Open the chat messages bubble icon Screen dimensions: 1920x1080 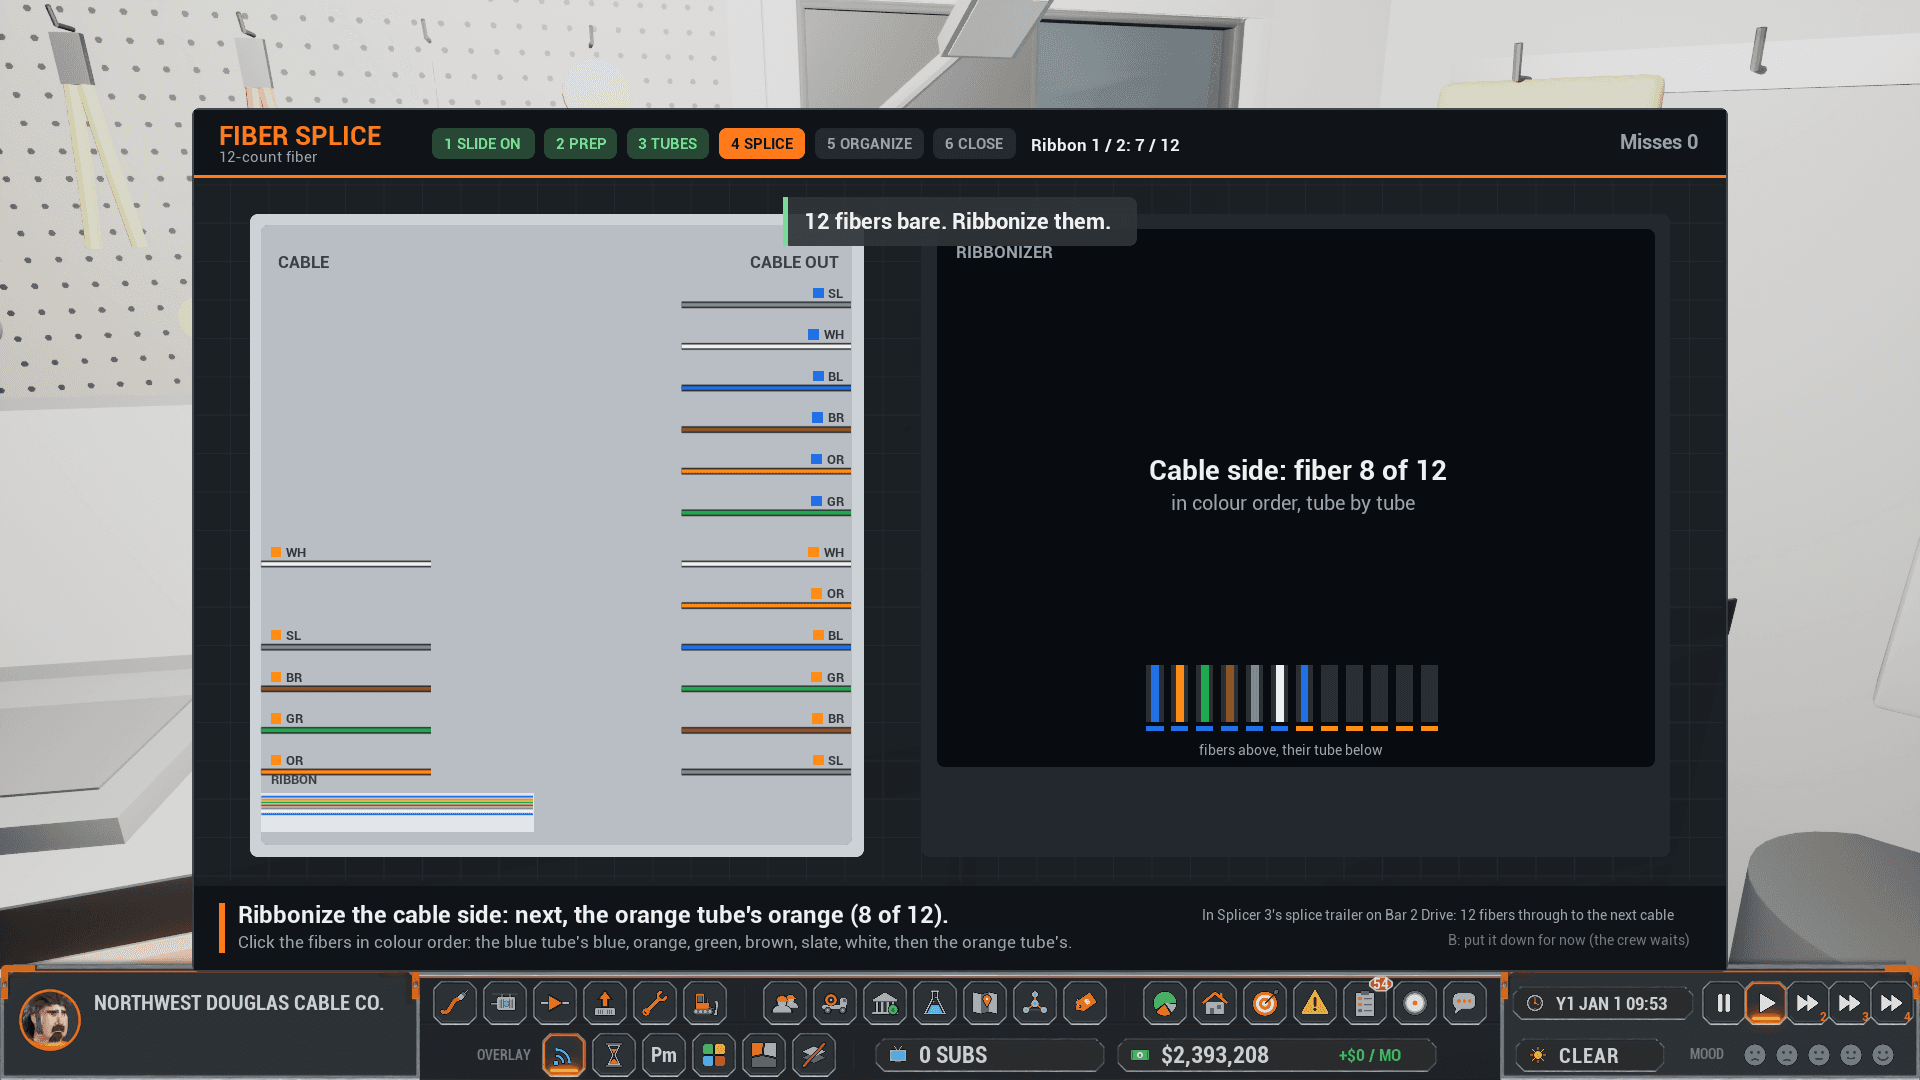[x=1465, y=1003]
